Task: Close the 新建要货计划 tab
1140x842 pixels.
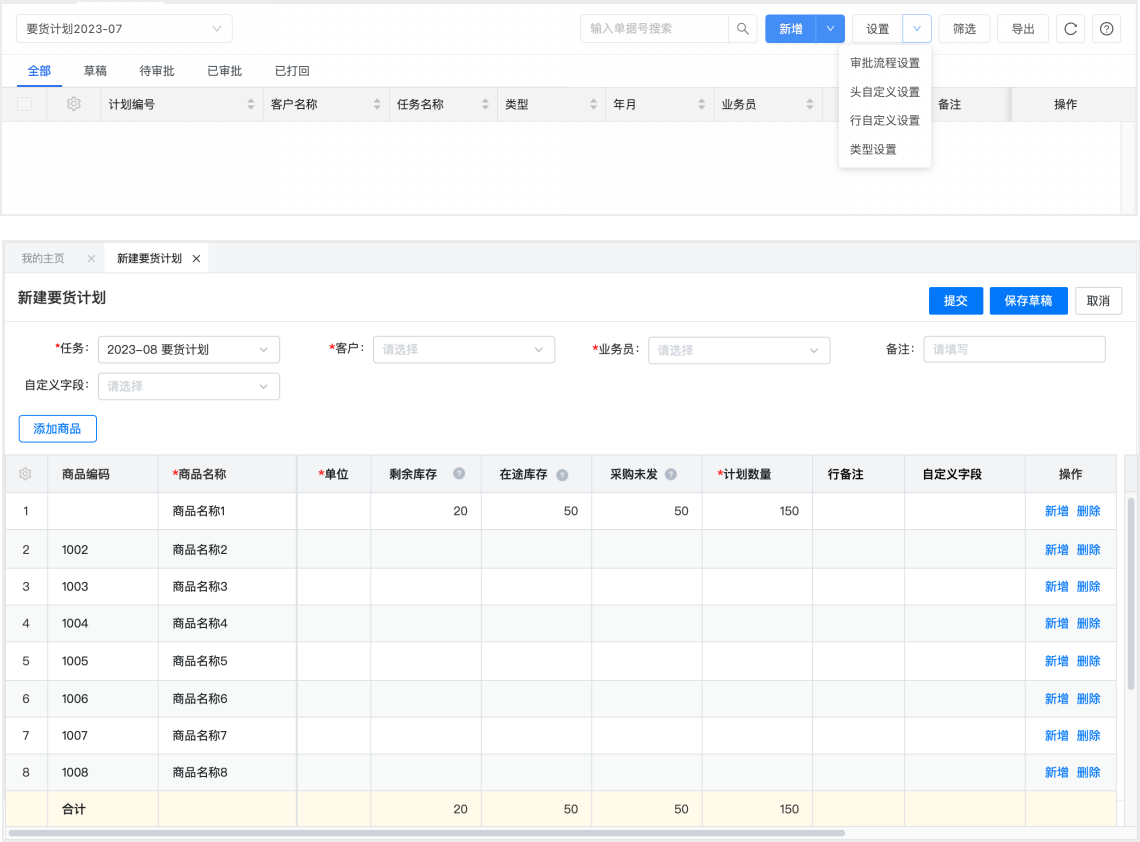Action: click(x=196, y=258)
